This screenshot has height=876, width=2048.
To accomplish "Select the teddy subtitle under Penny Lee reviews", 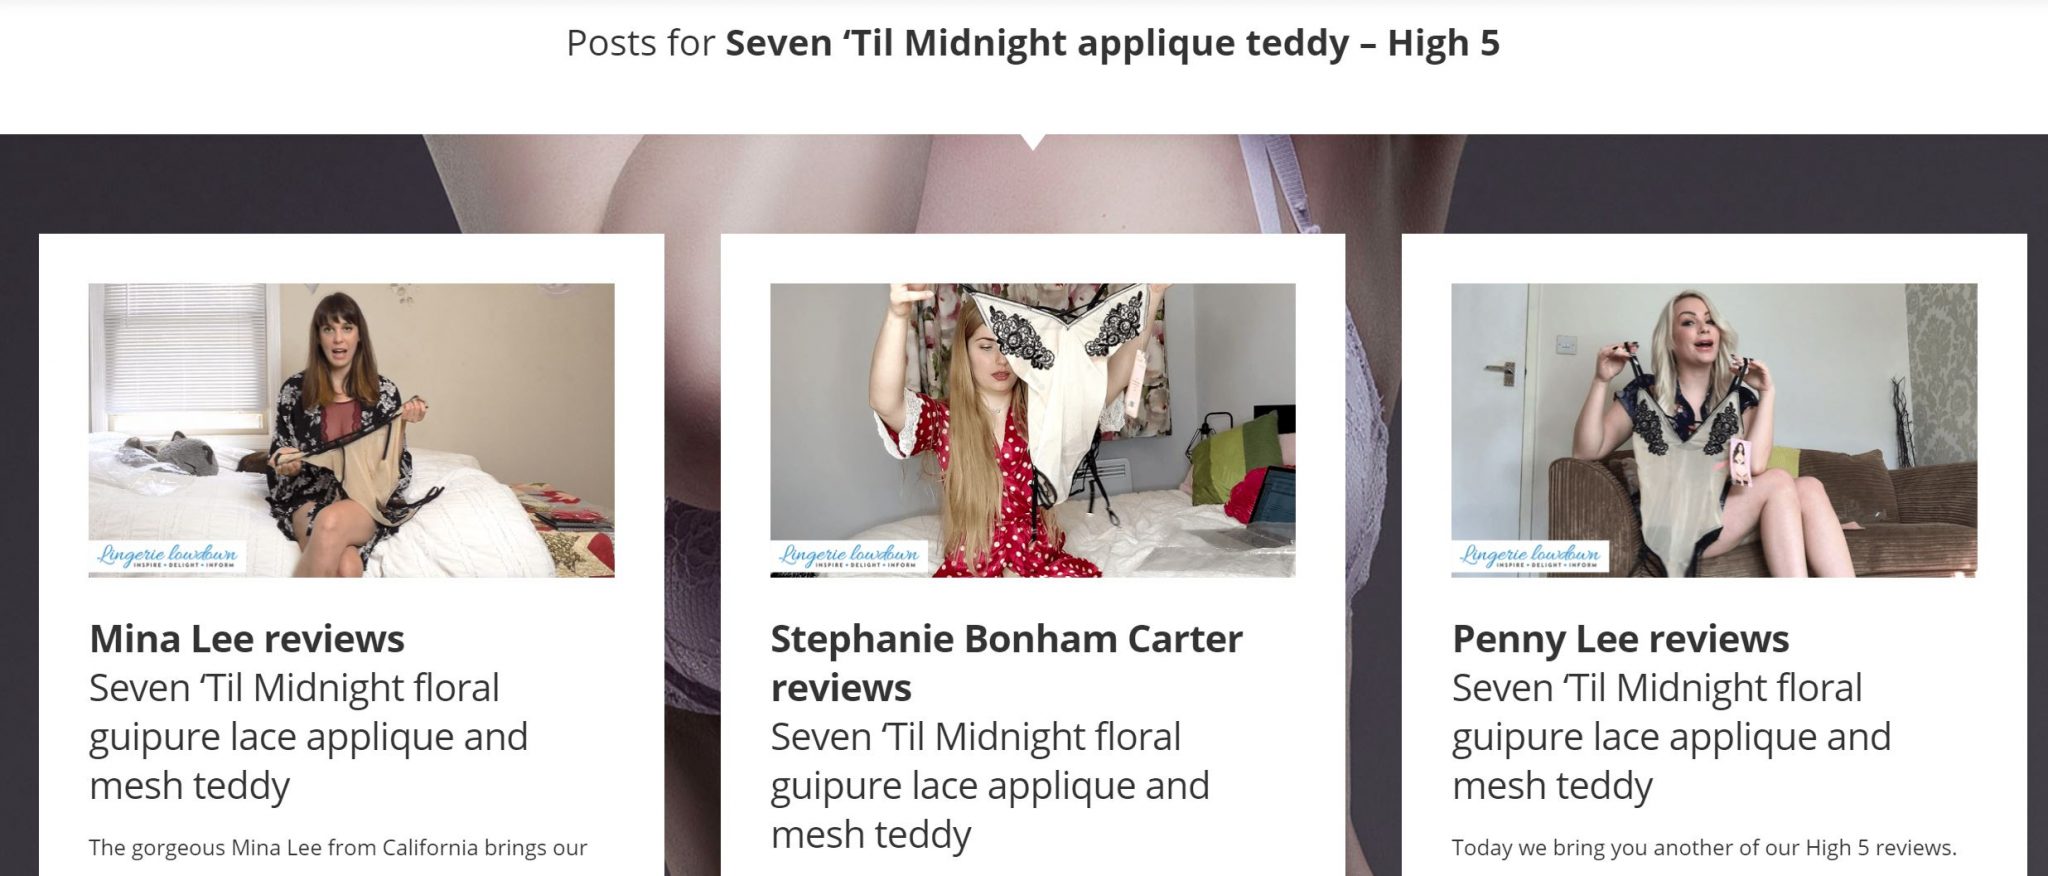I will pyautogui.click(x=1671, y=737).
